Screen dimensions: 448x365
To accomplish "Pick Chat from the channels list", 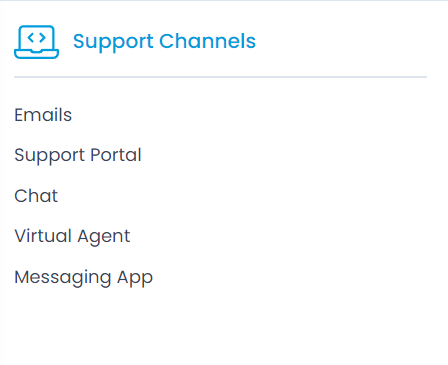I will (36, 196).
